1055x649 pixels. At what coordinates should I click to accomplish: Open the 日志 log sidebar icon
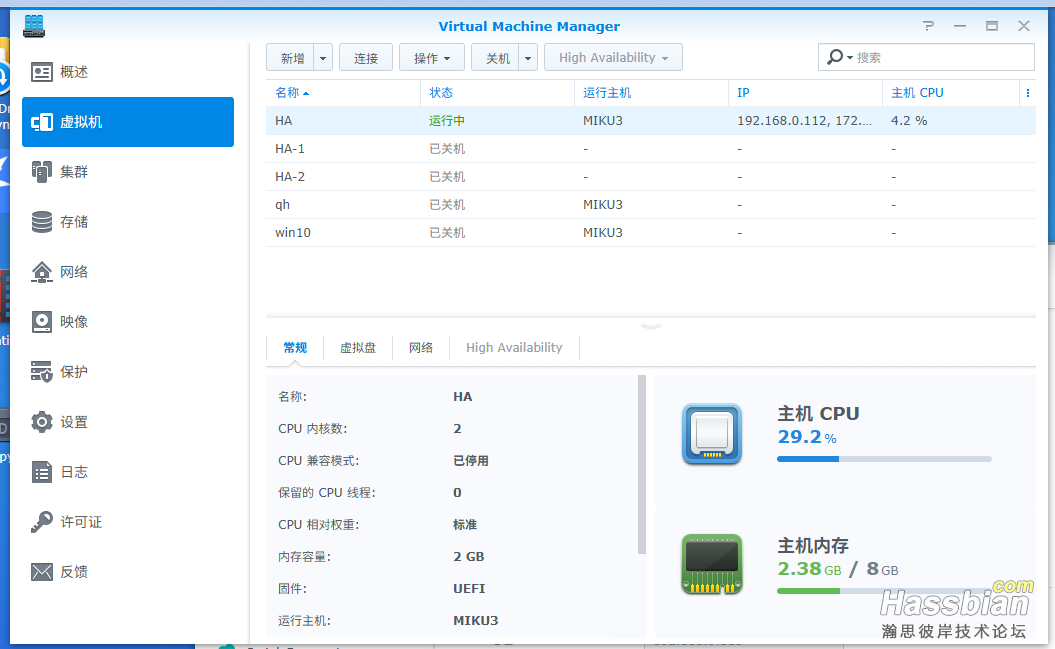(42, 472)
